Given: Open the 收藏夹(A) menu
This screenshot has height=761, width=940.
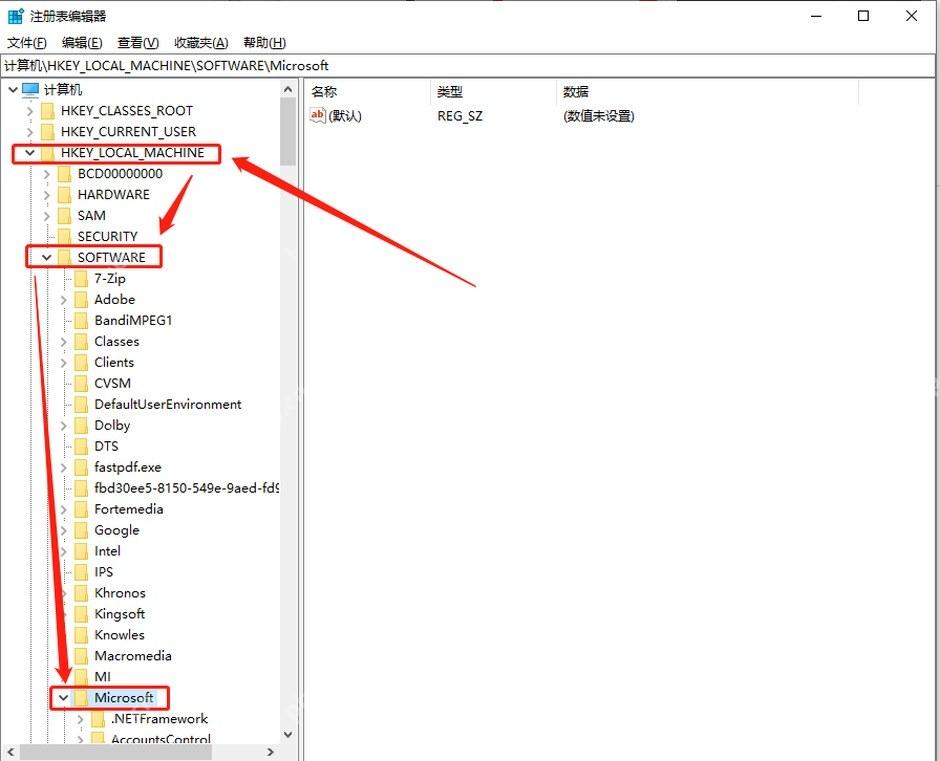Looking at the screenshot, I should [201, 43].
